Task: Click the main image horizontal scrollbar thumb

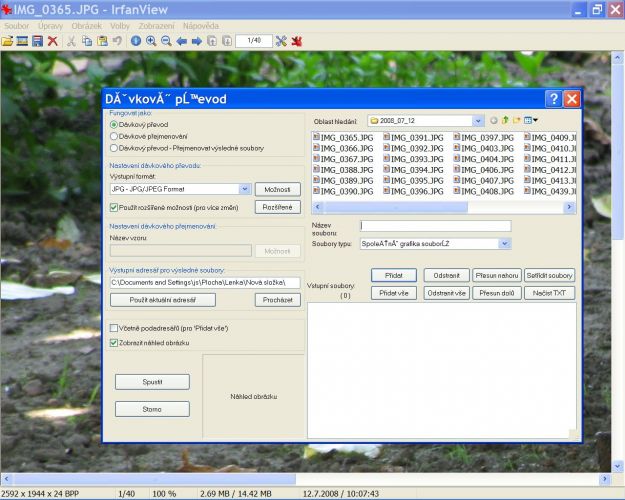Action: (x=155, y=478)
